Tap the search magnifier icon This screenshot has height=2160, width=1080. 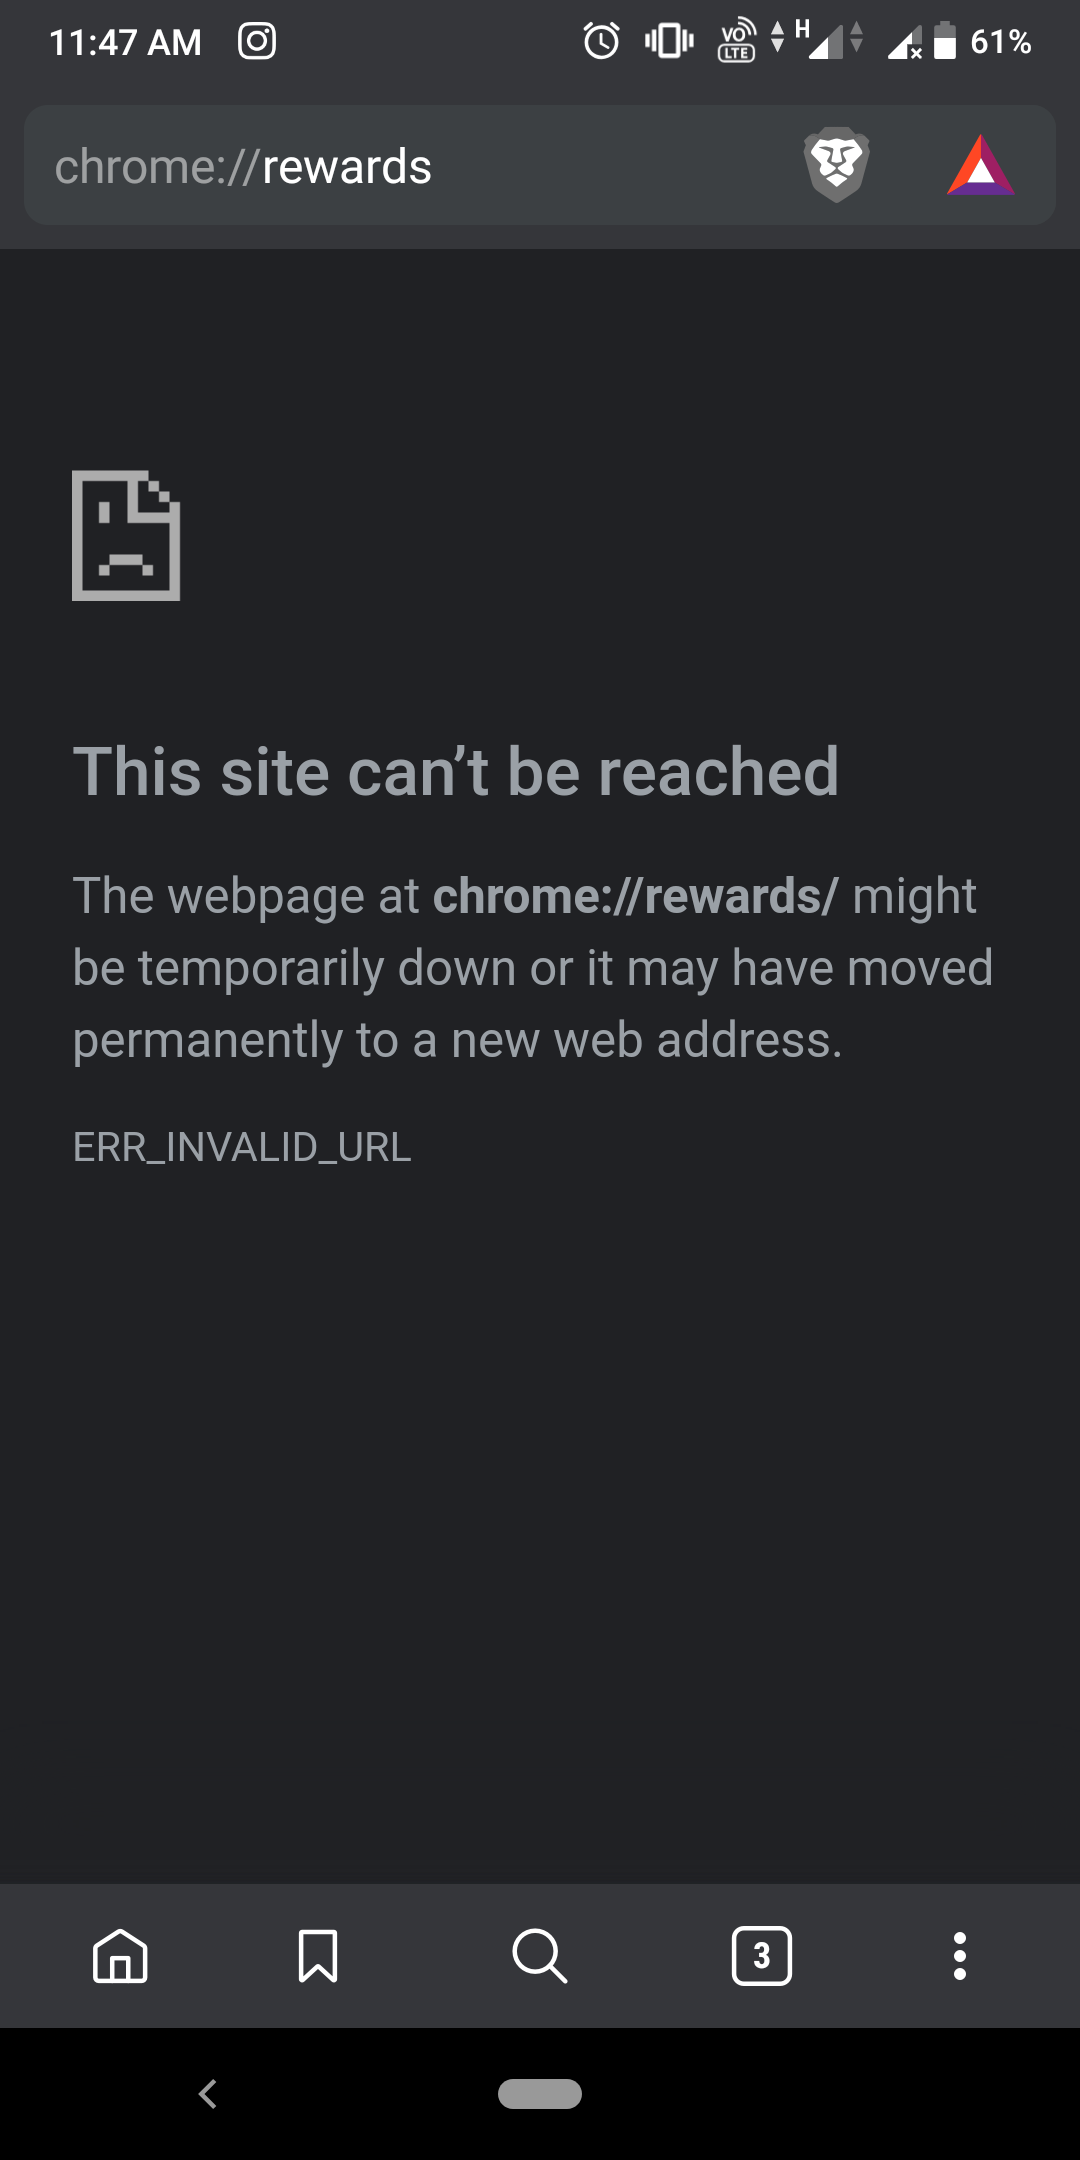pos(540,1956)
